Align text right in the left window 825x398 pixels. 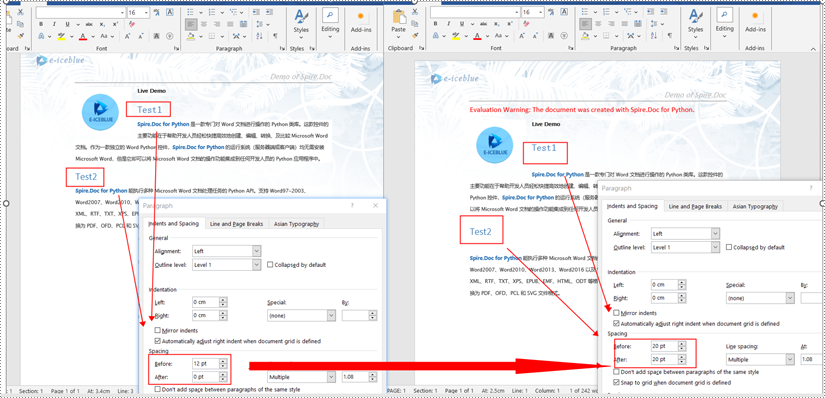217,24
